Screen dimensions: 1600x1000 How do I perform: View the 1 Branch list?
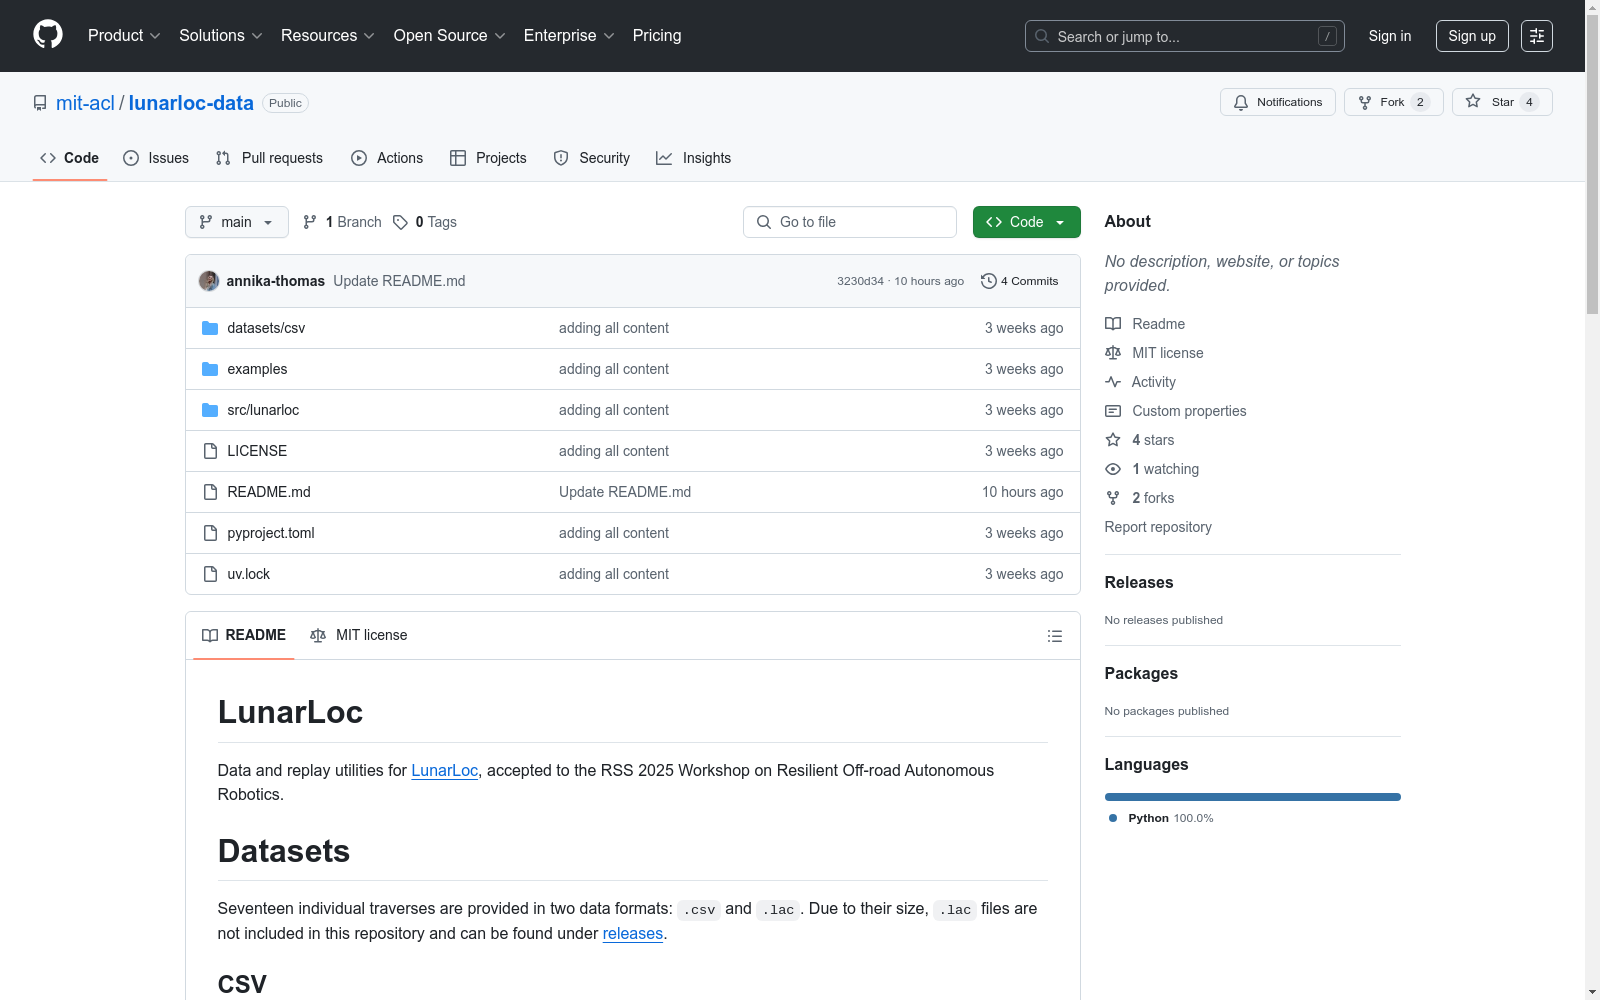tap(342, 222)
